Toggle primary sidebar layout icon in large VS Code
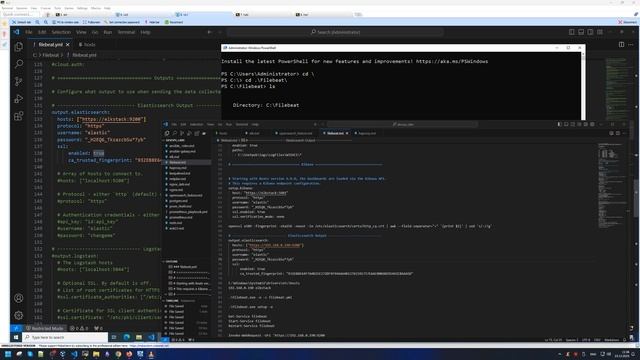 pyautogui.click(x=571, y=32)
